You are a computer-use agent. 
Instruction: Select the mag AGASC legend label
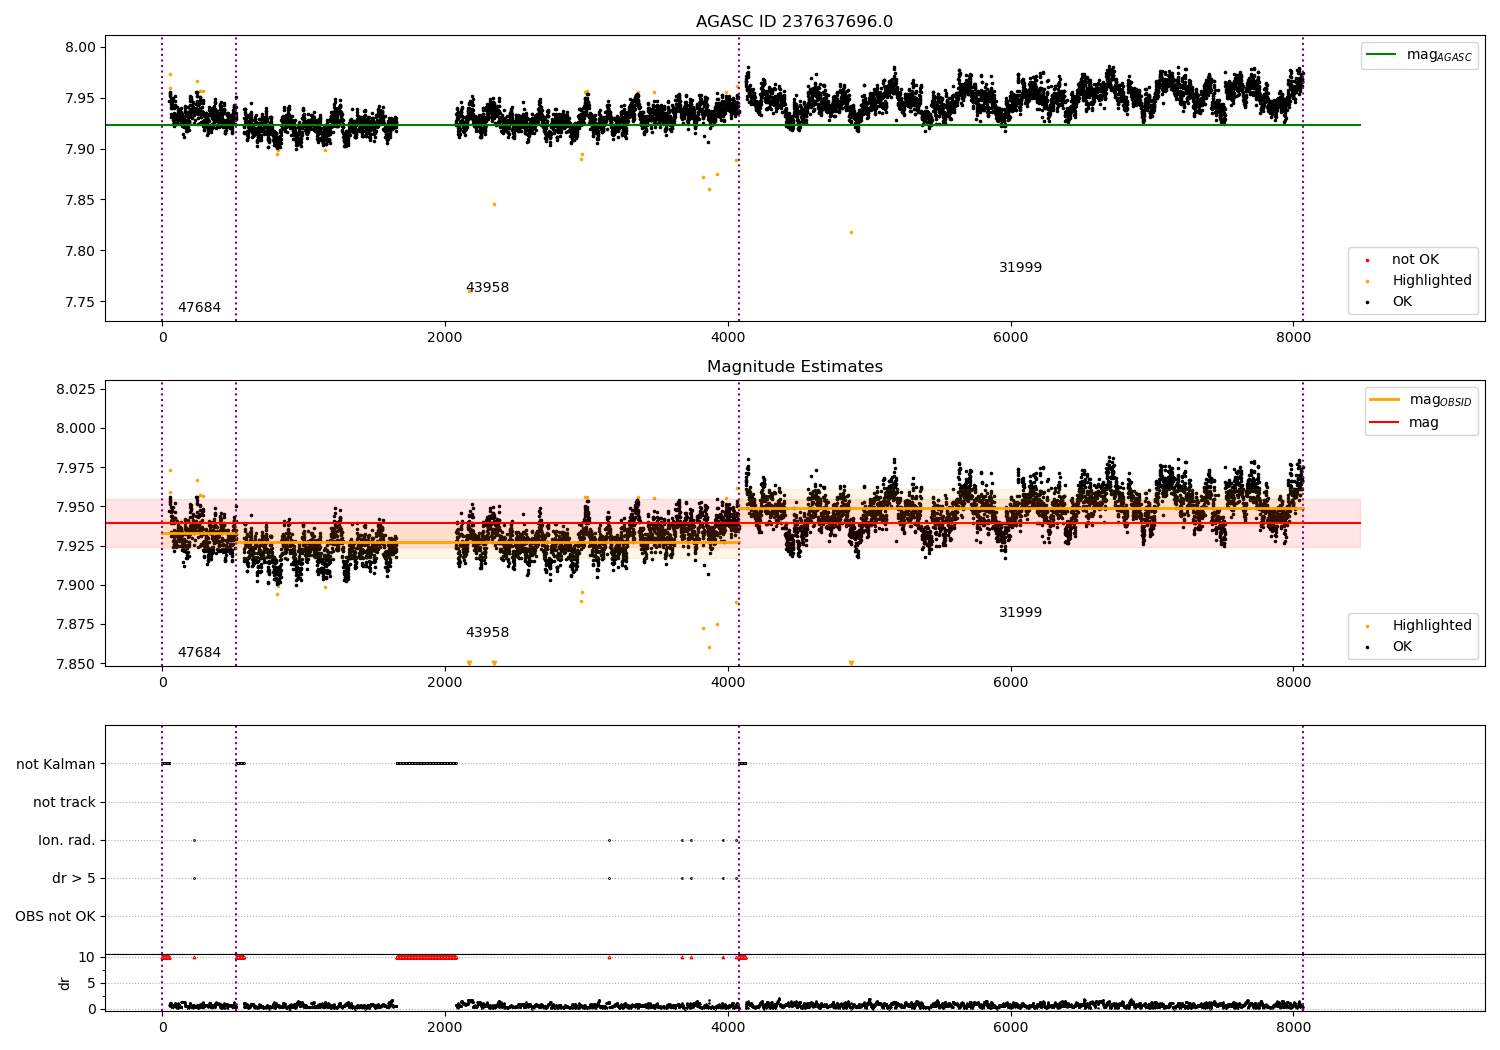click(1439, 55)
